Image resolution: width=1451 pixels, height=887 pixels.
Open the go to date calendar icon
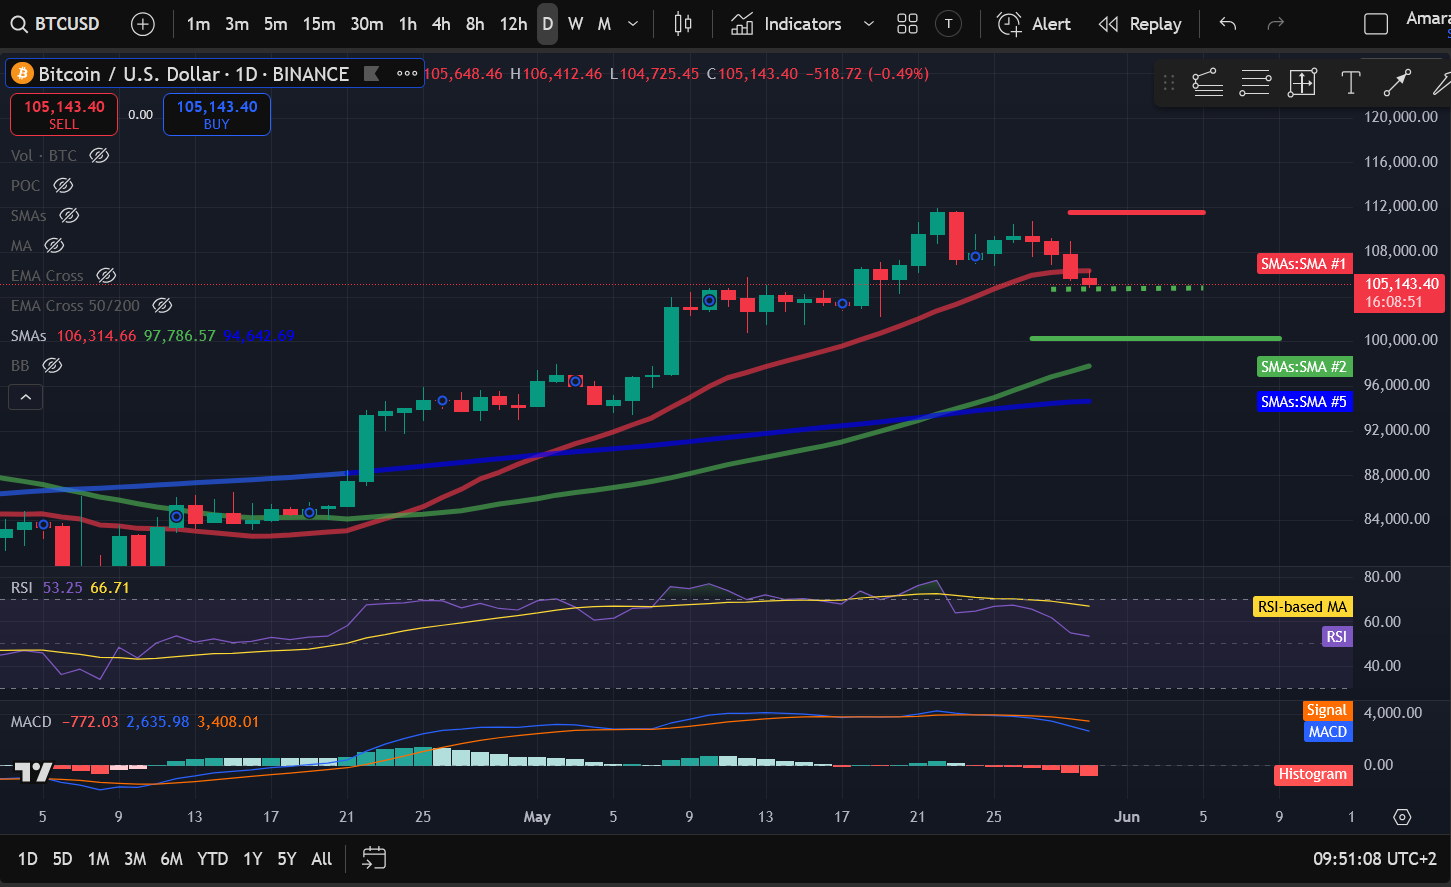coord(374,858)
